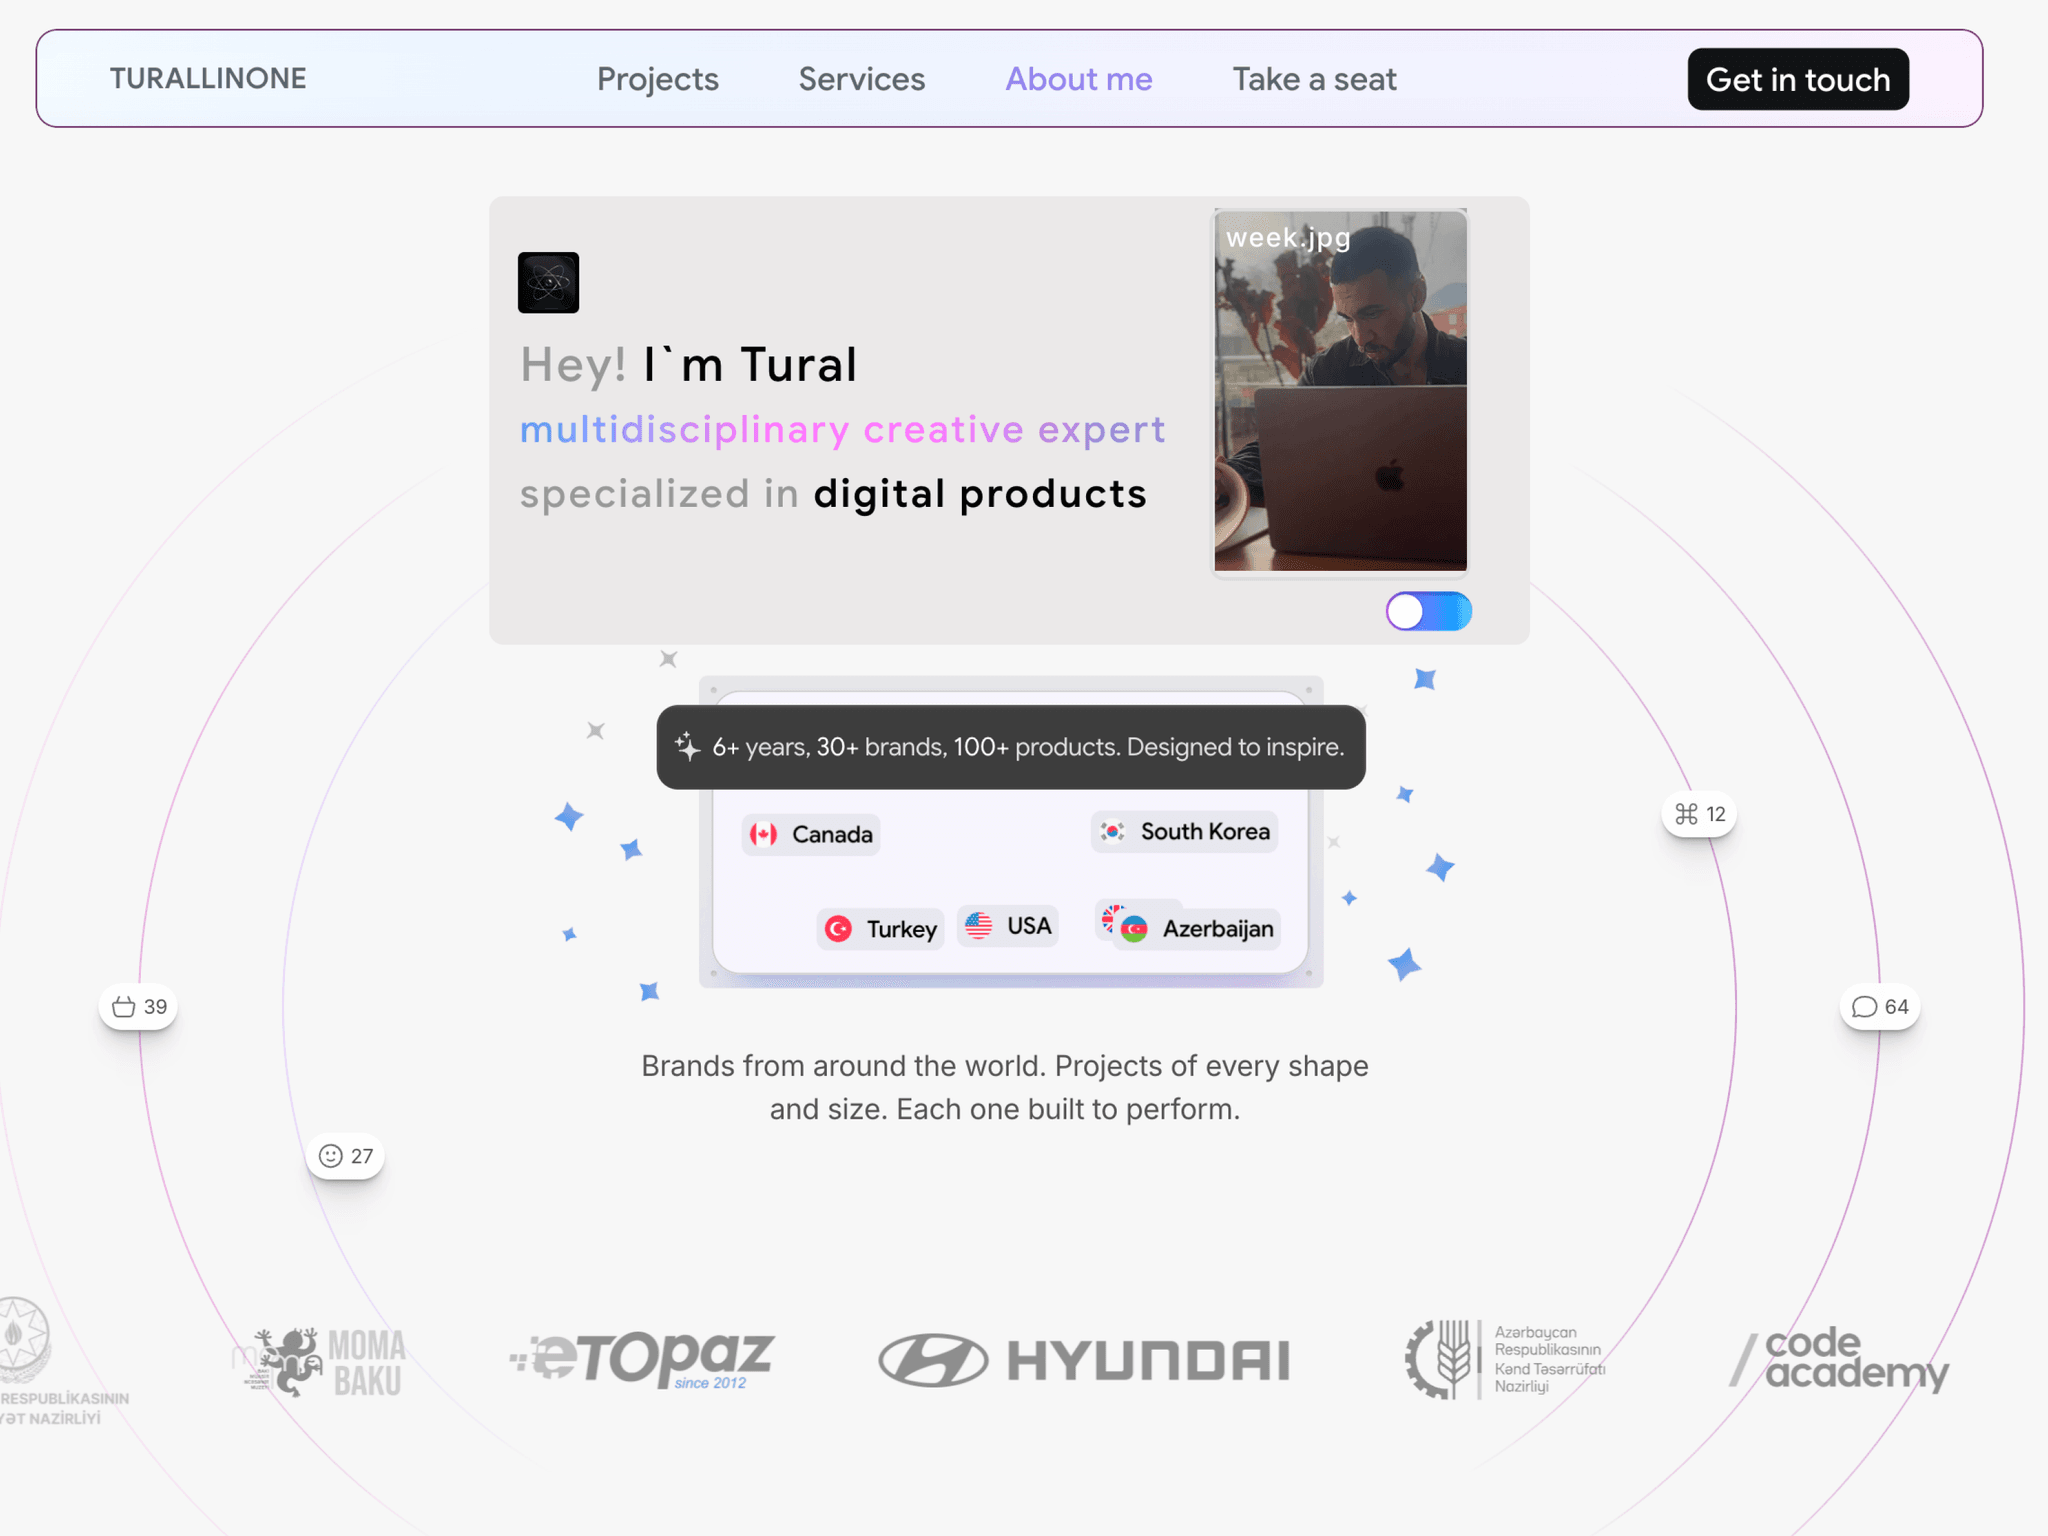
Task: Click the Kənd Təsərrüfatı Nazirliyi logo
Action: click(x=1506, y=1359)
